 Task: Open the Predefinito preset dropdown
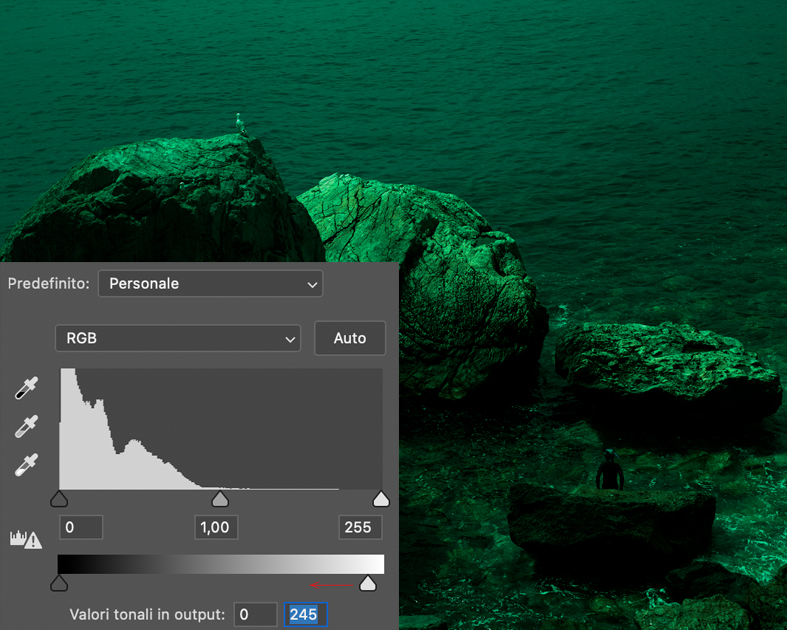tap(210, 284)
